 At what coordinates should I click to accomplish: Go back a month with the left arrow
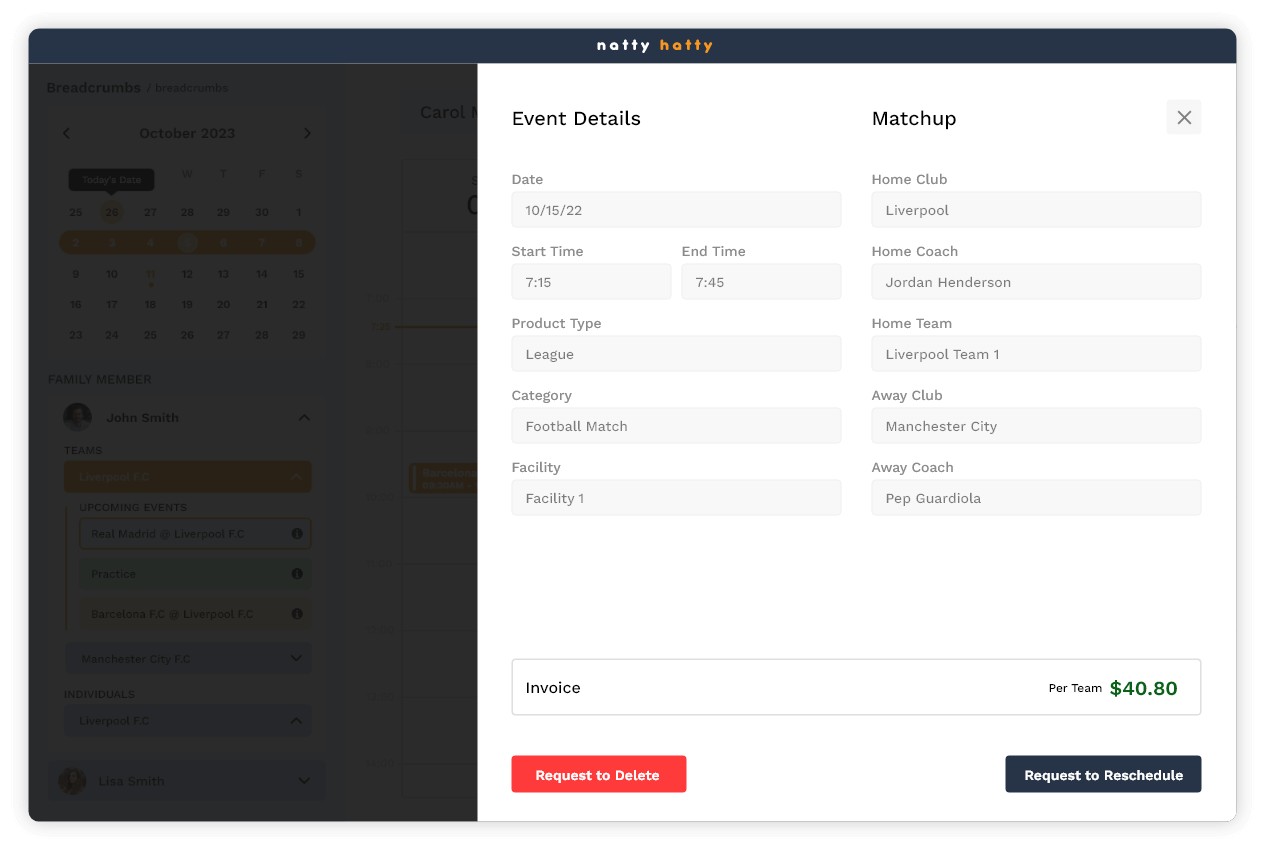point(66,132)
